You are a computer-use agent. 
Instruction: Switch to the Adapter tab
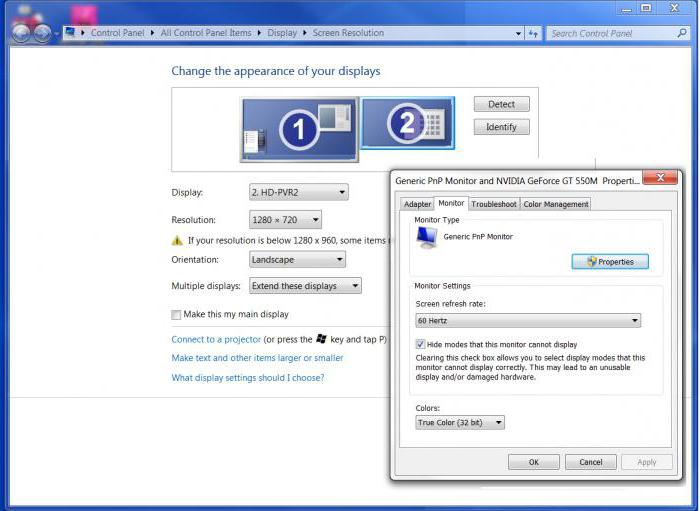pyautogui.click(x=417, y=204)
